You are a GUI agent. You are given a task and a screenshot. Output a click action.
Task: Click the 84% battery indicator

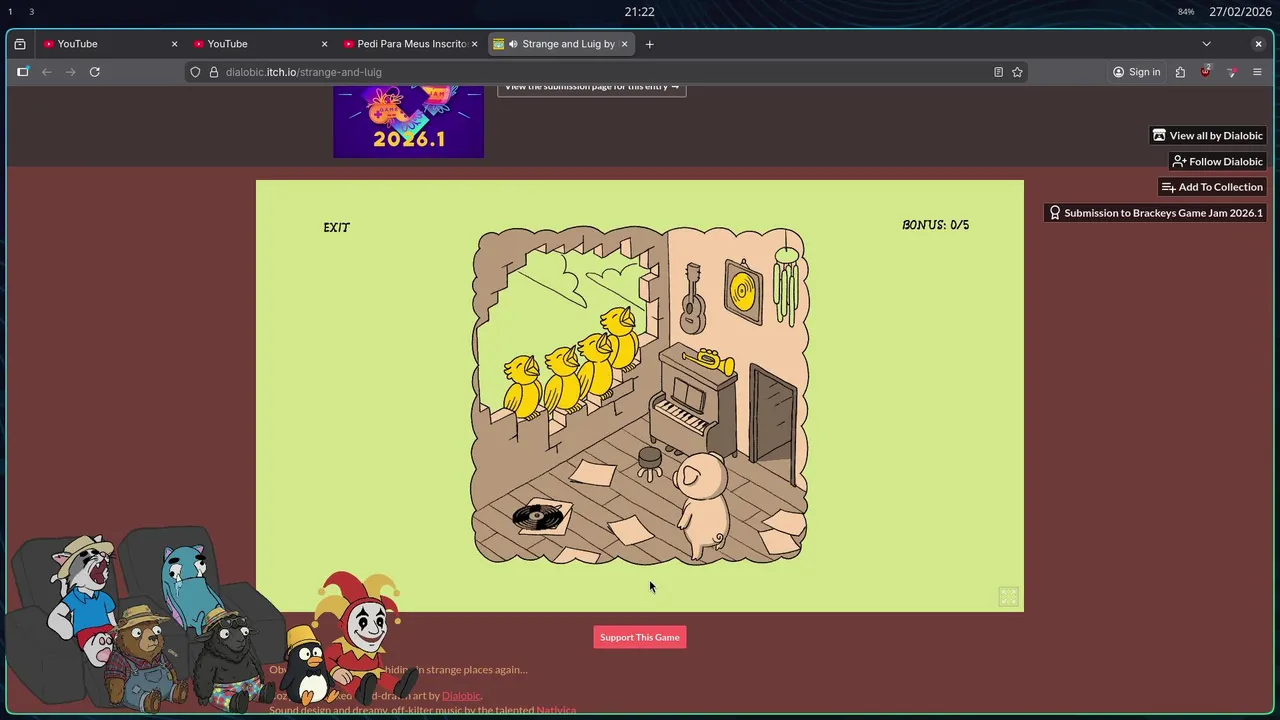[1186, 12]
